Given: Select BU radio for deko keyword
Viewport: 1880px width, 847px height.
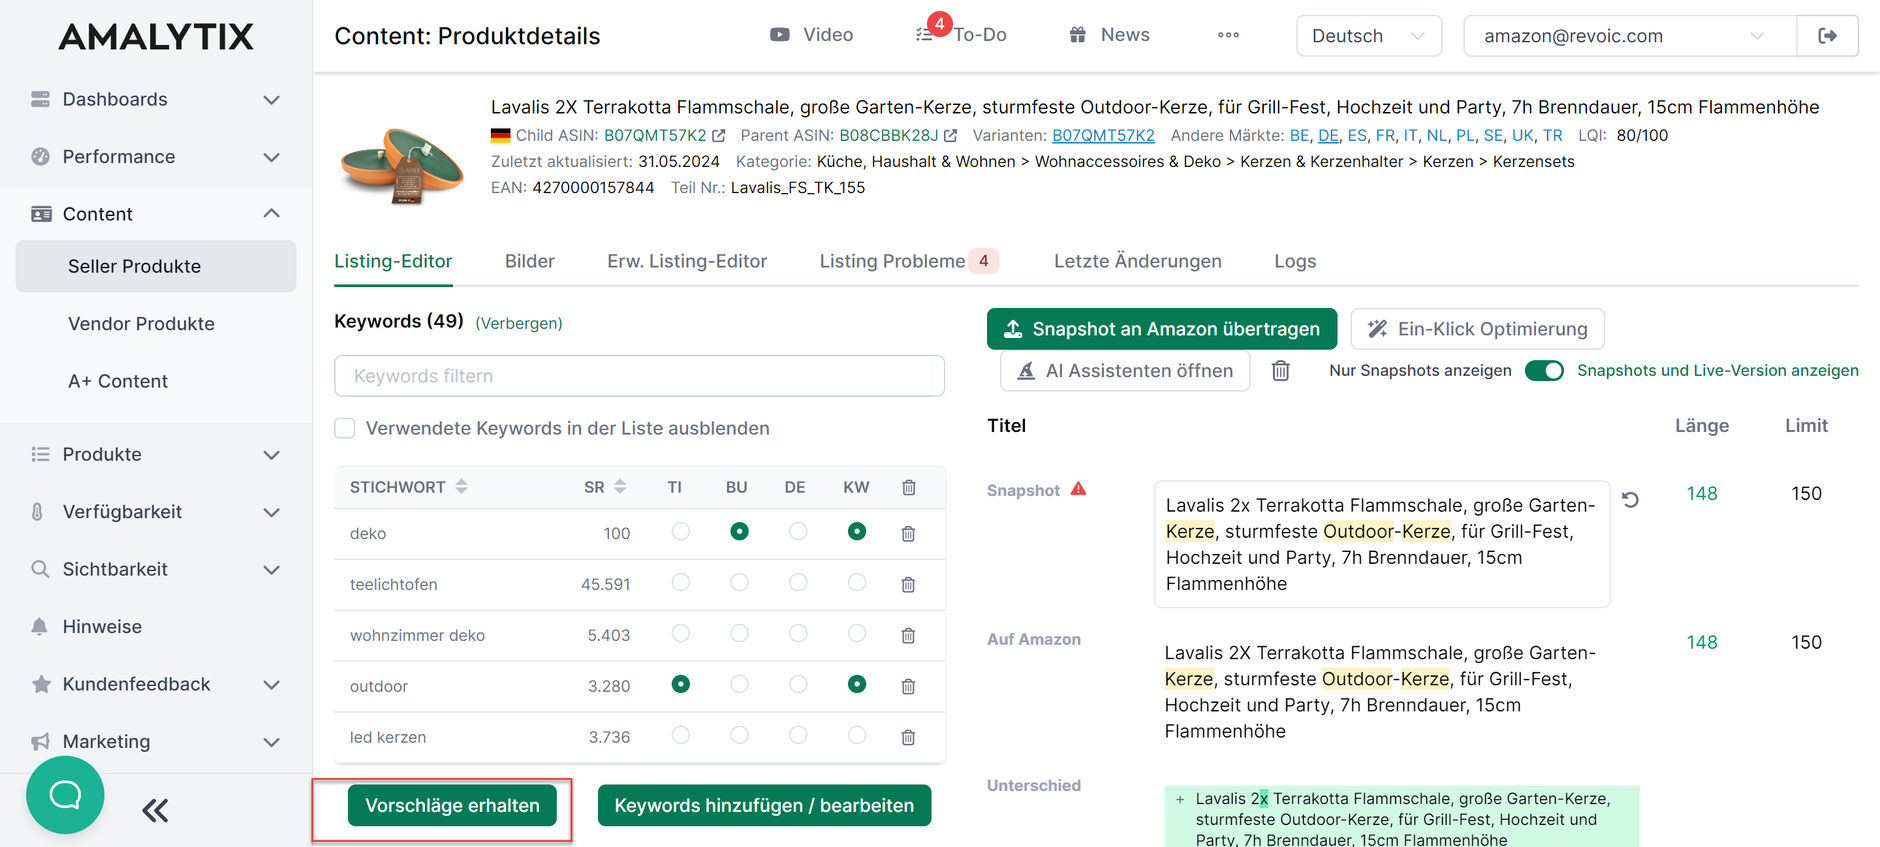Looking at the screenshot, I should point(739,531).
